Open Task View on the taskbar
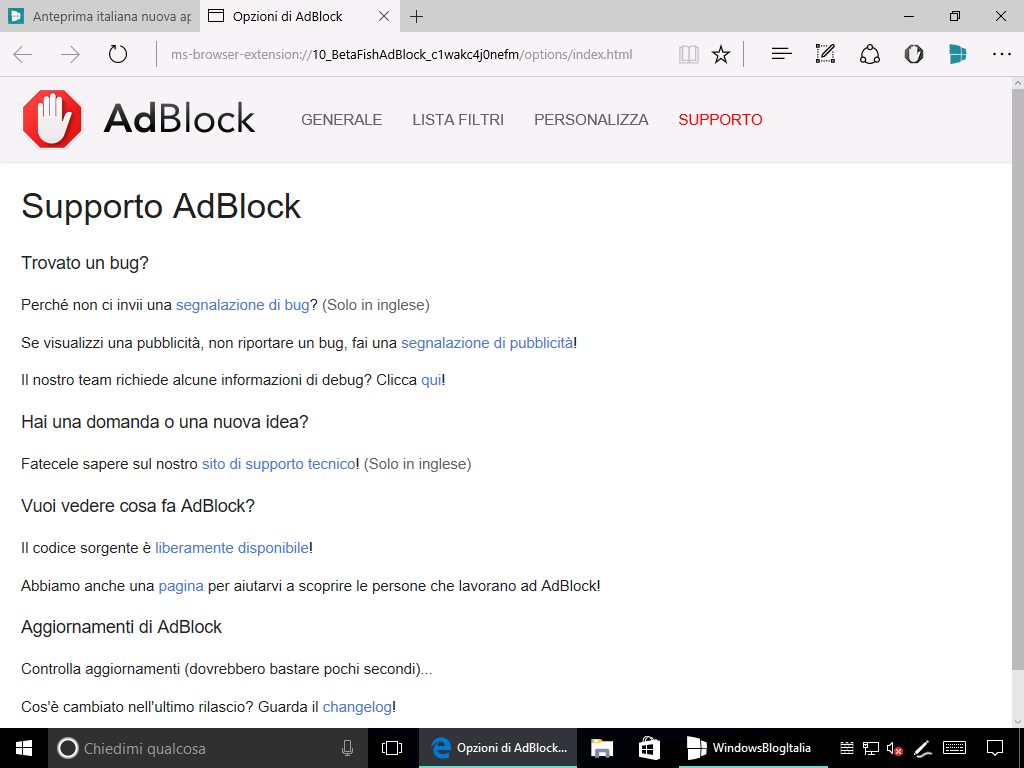Viewport: 1024px width, 768px height. click(391, 748)
